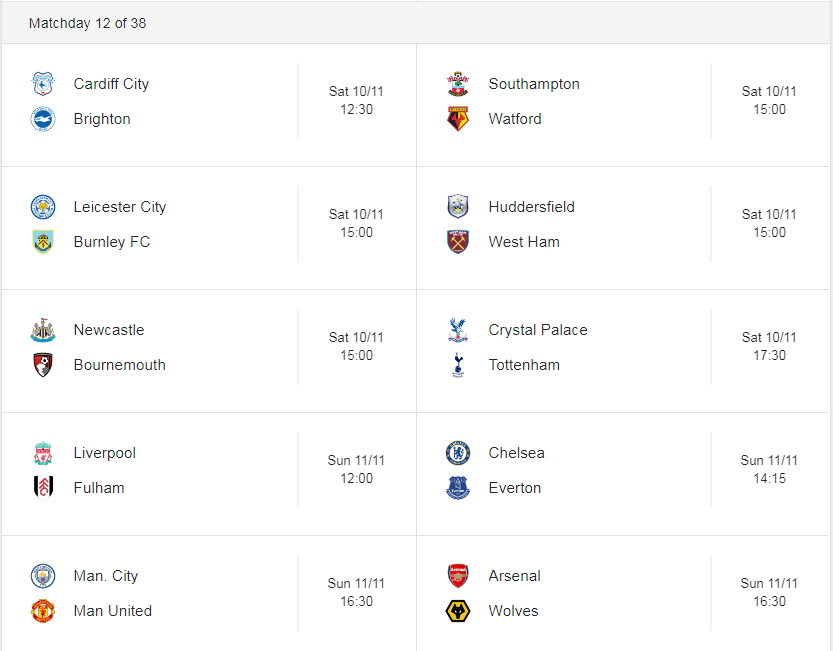Open the Crystal Palace team link

538,330
